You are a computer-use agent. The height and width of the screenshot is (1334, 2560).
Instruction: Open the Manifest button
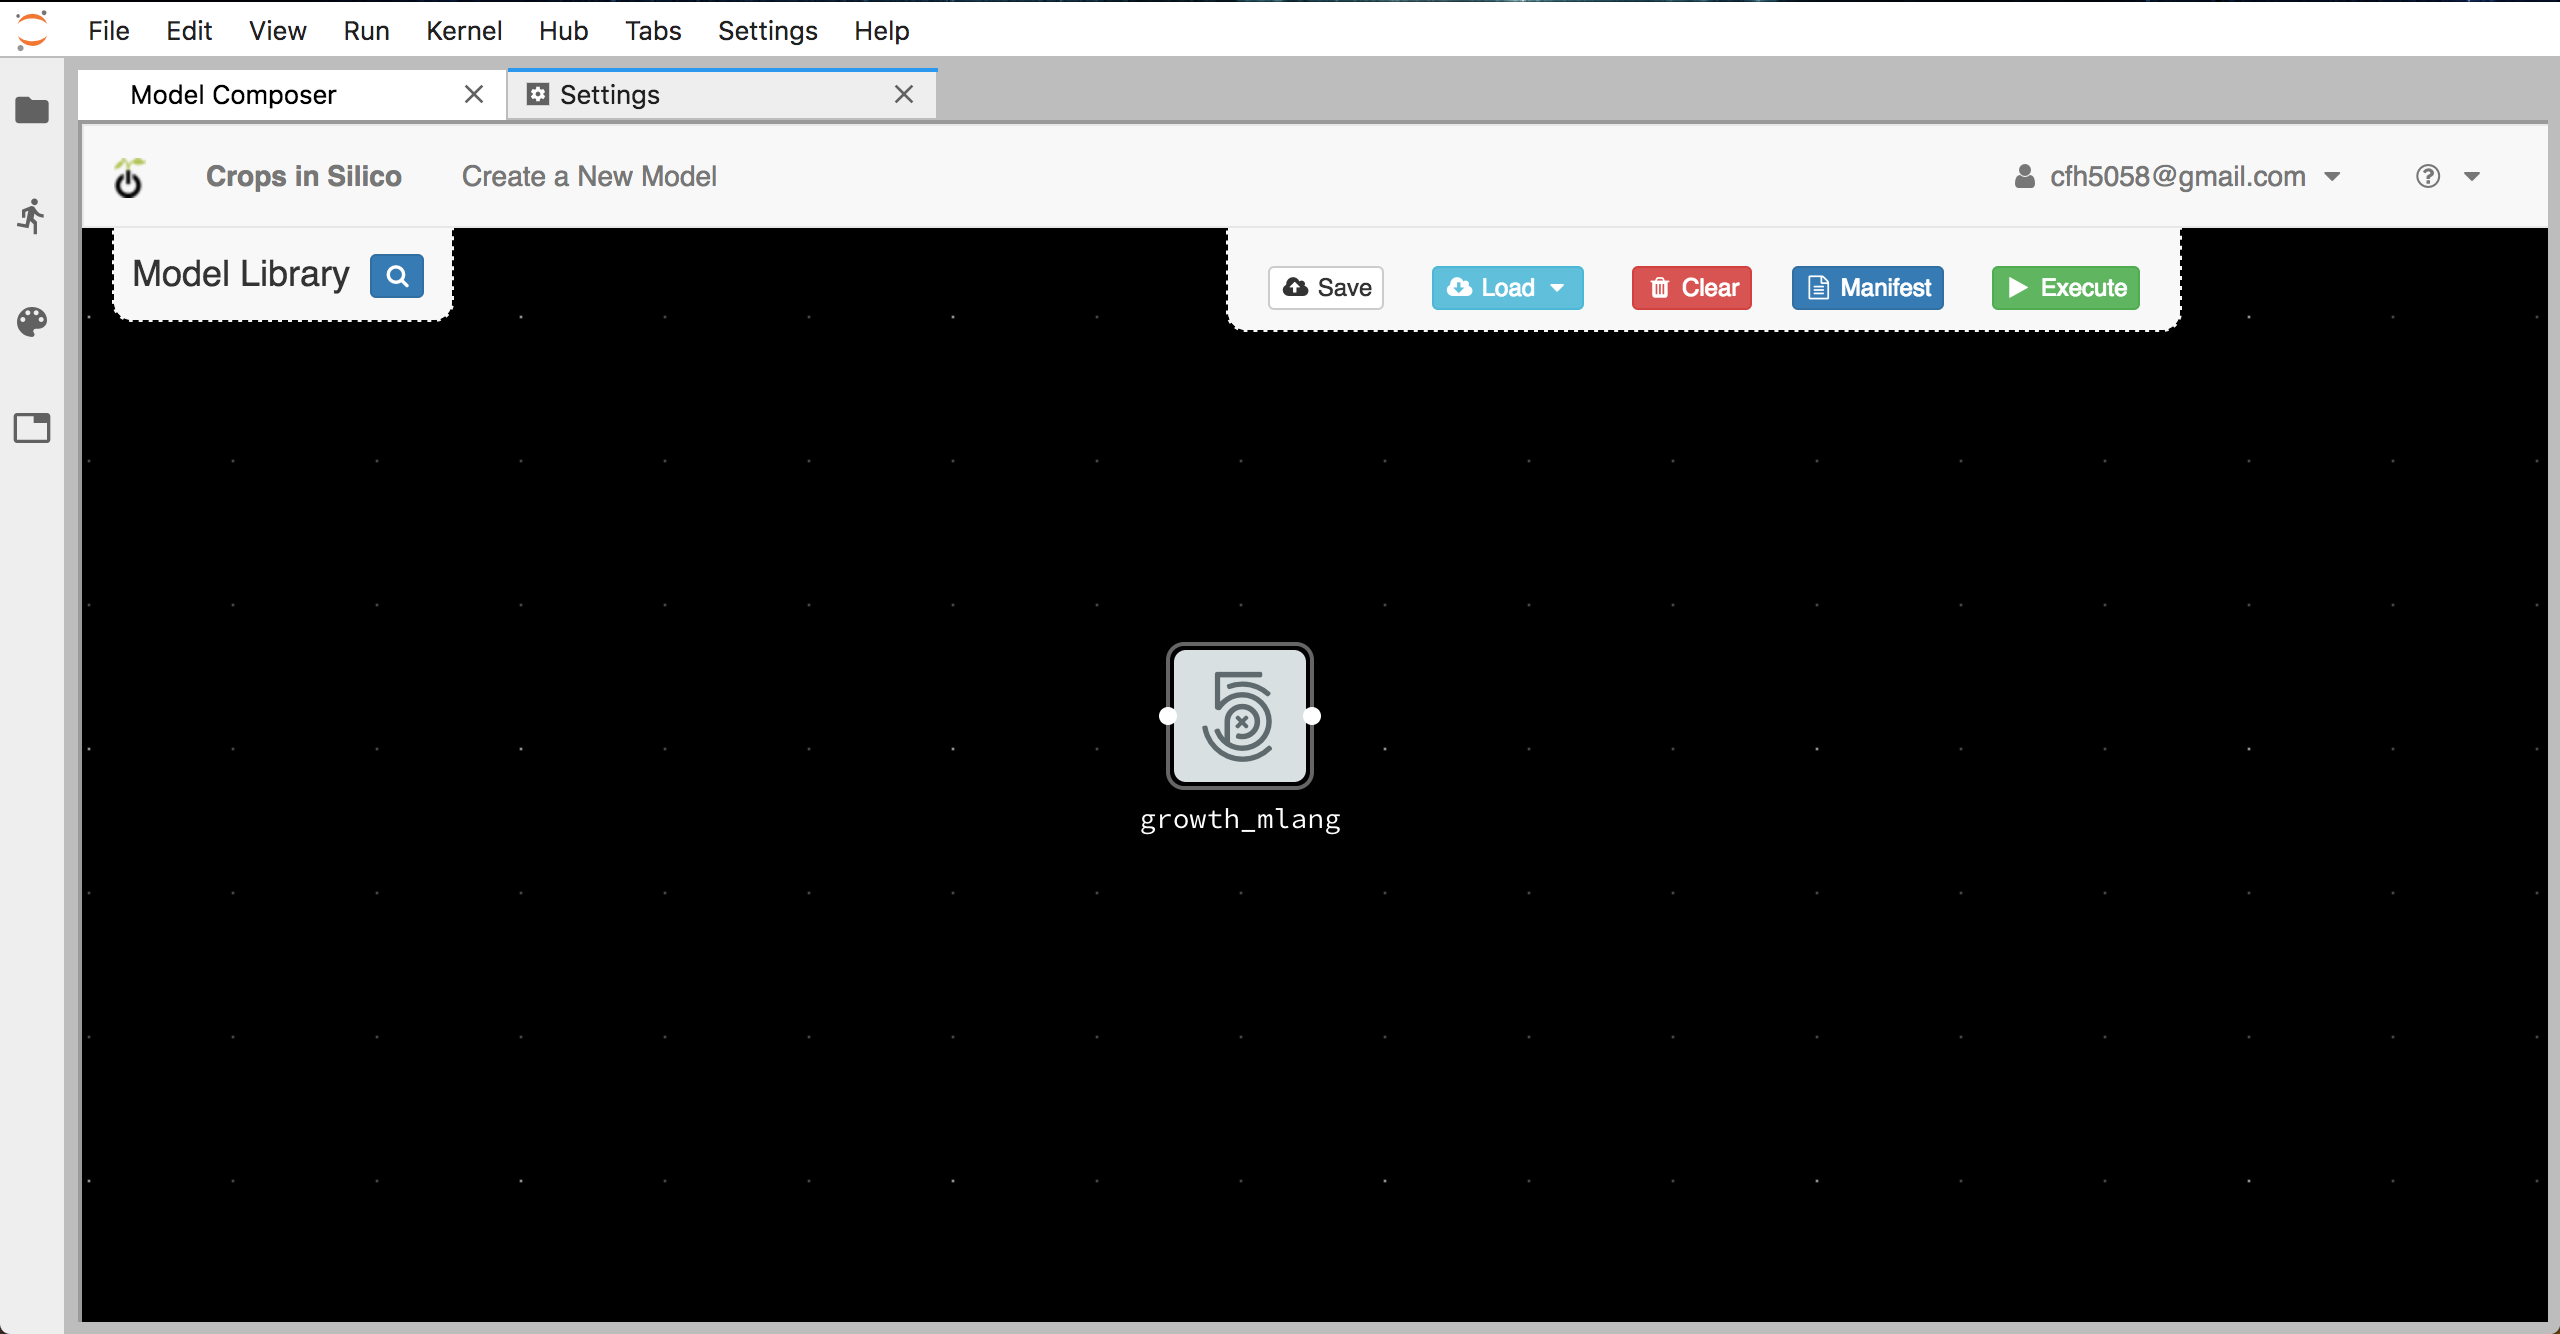[1868, 288]
